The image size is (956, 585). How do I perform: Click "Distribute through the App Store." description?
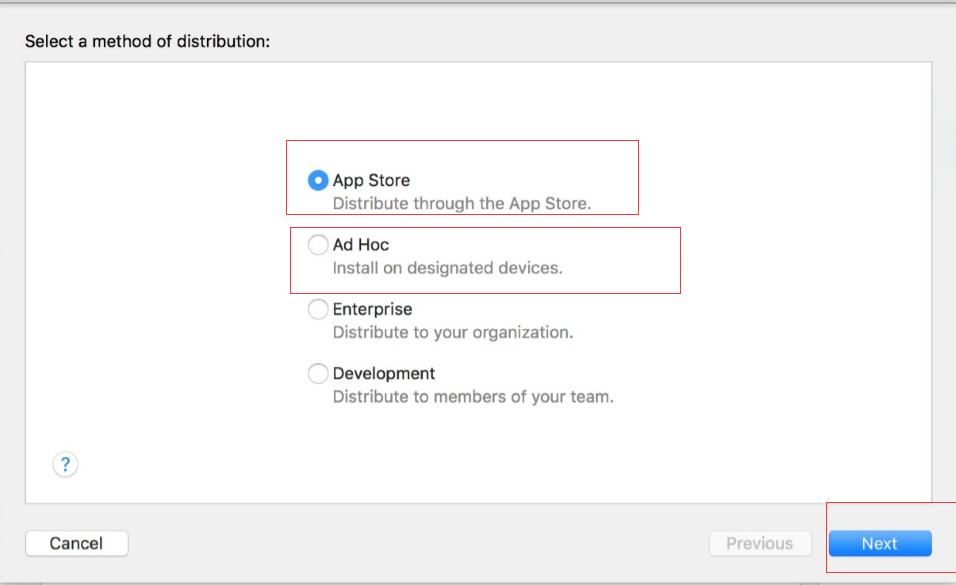[x=462, y=204]
